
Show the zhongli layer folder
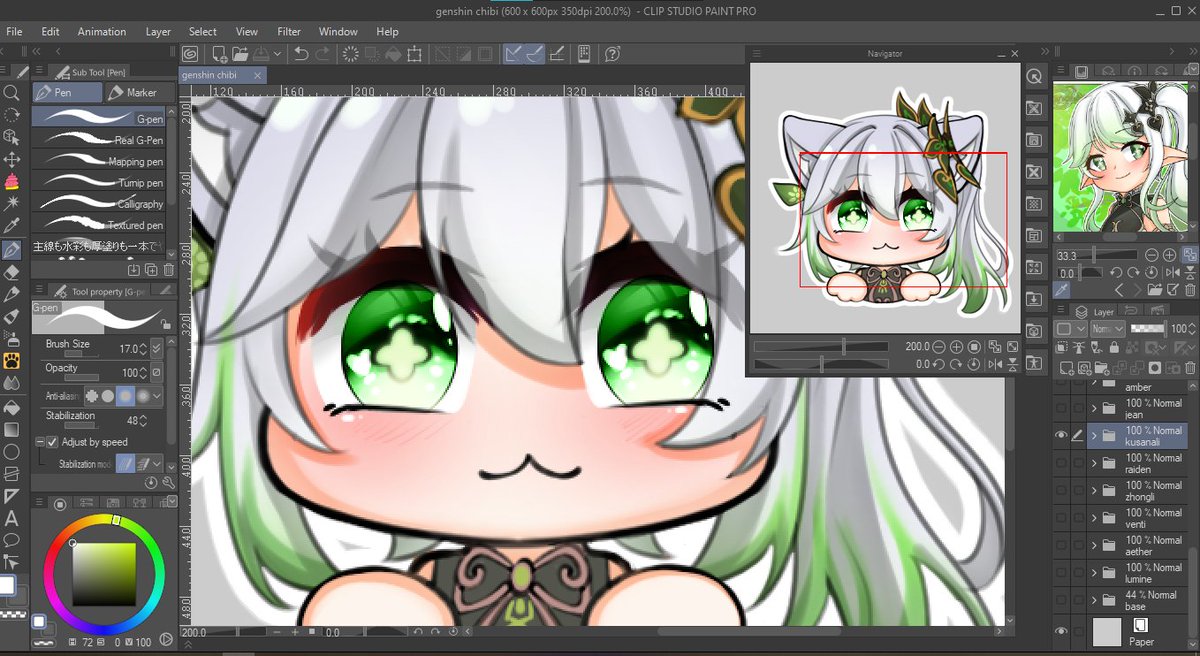click(1061, 490)
